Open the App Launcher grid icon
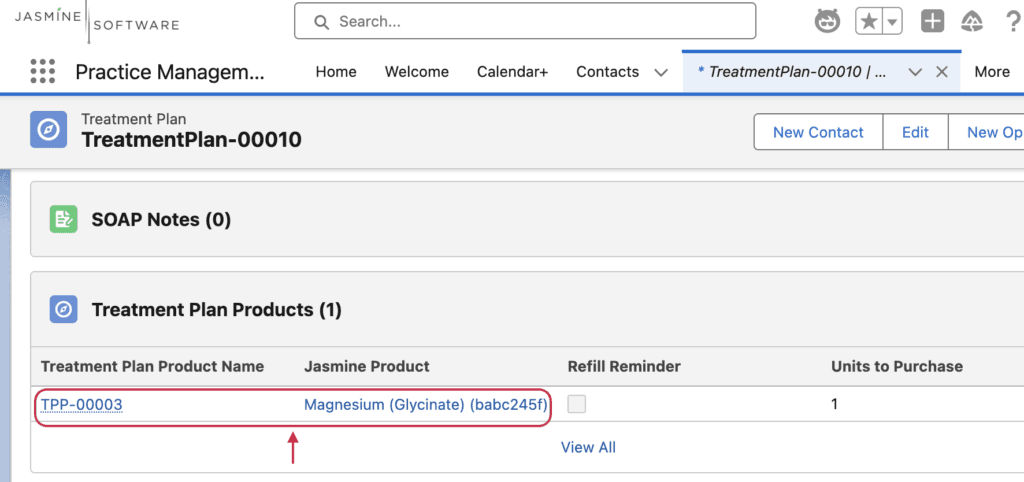 pos(43,71)
